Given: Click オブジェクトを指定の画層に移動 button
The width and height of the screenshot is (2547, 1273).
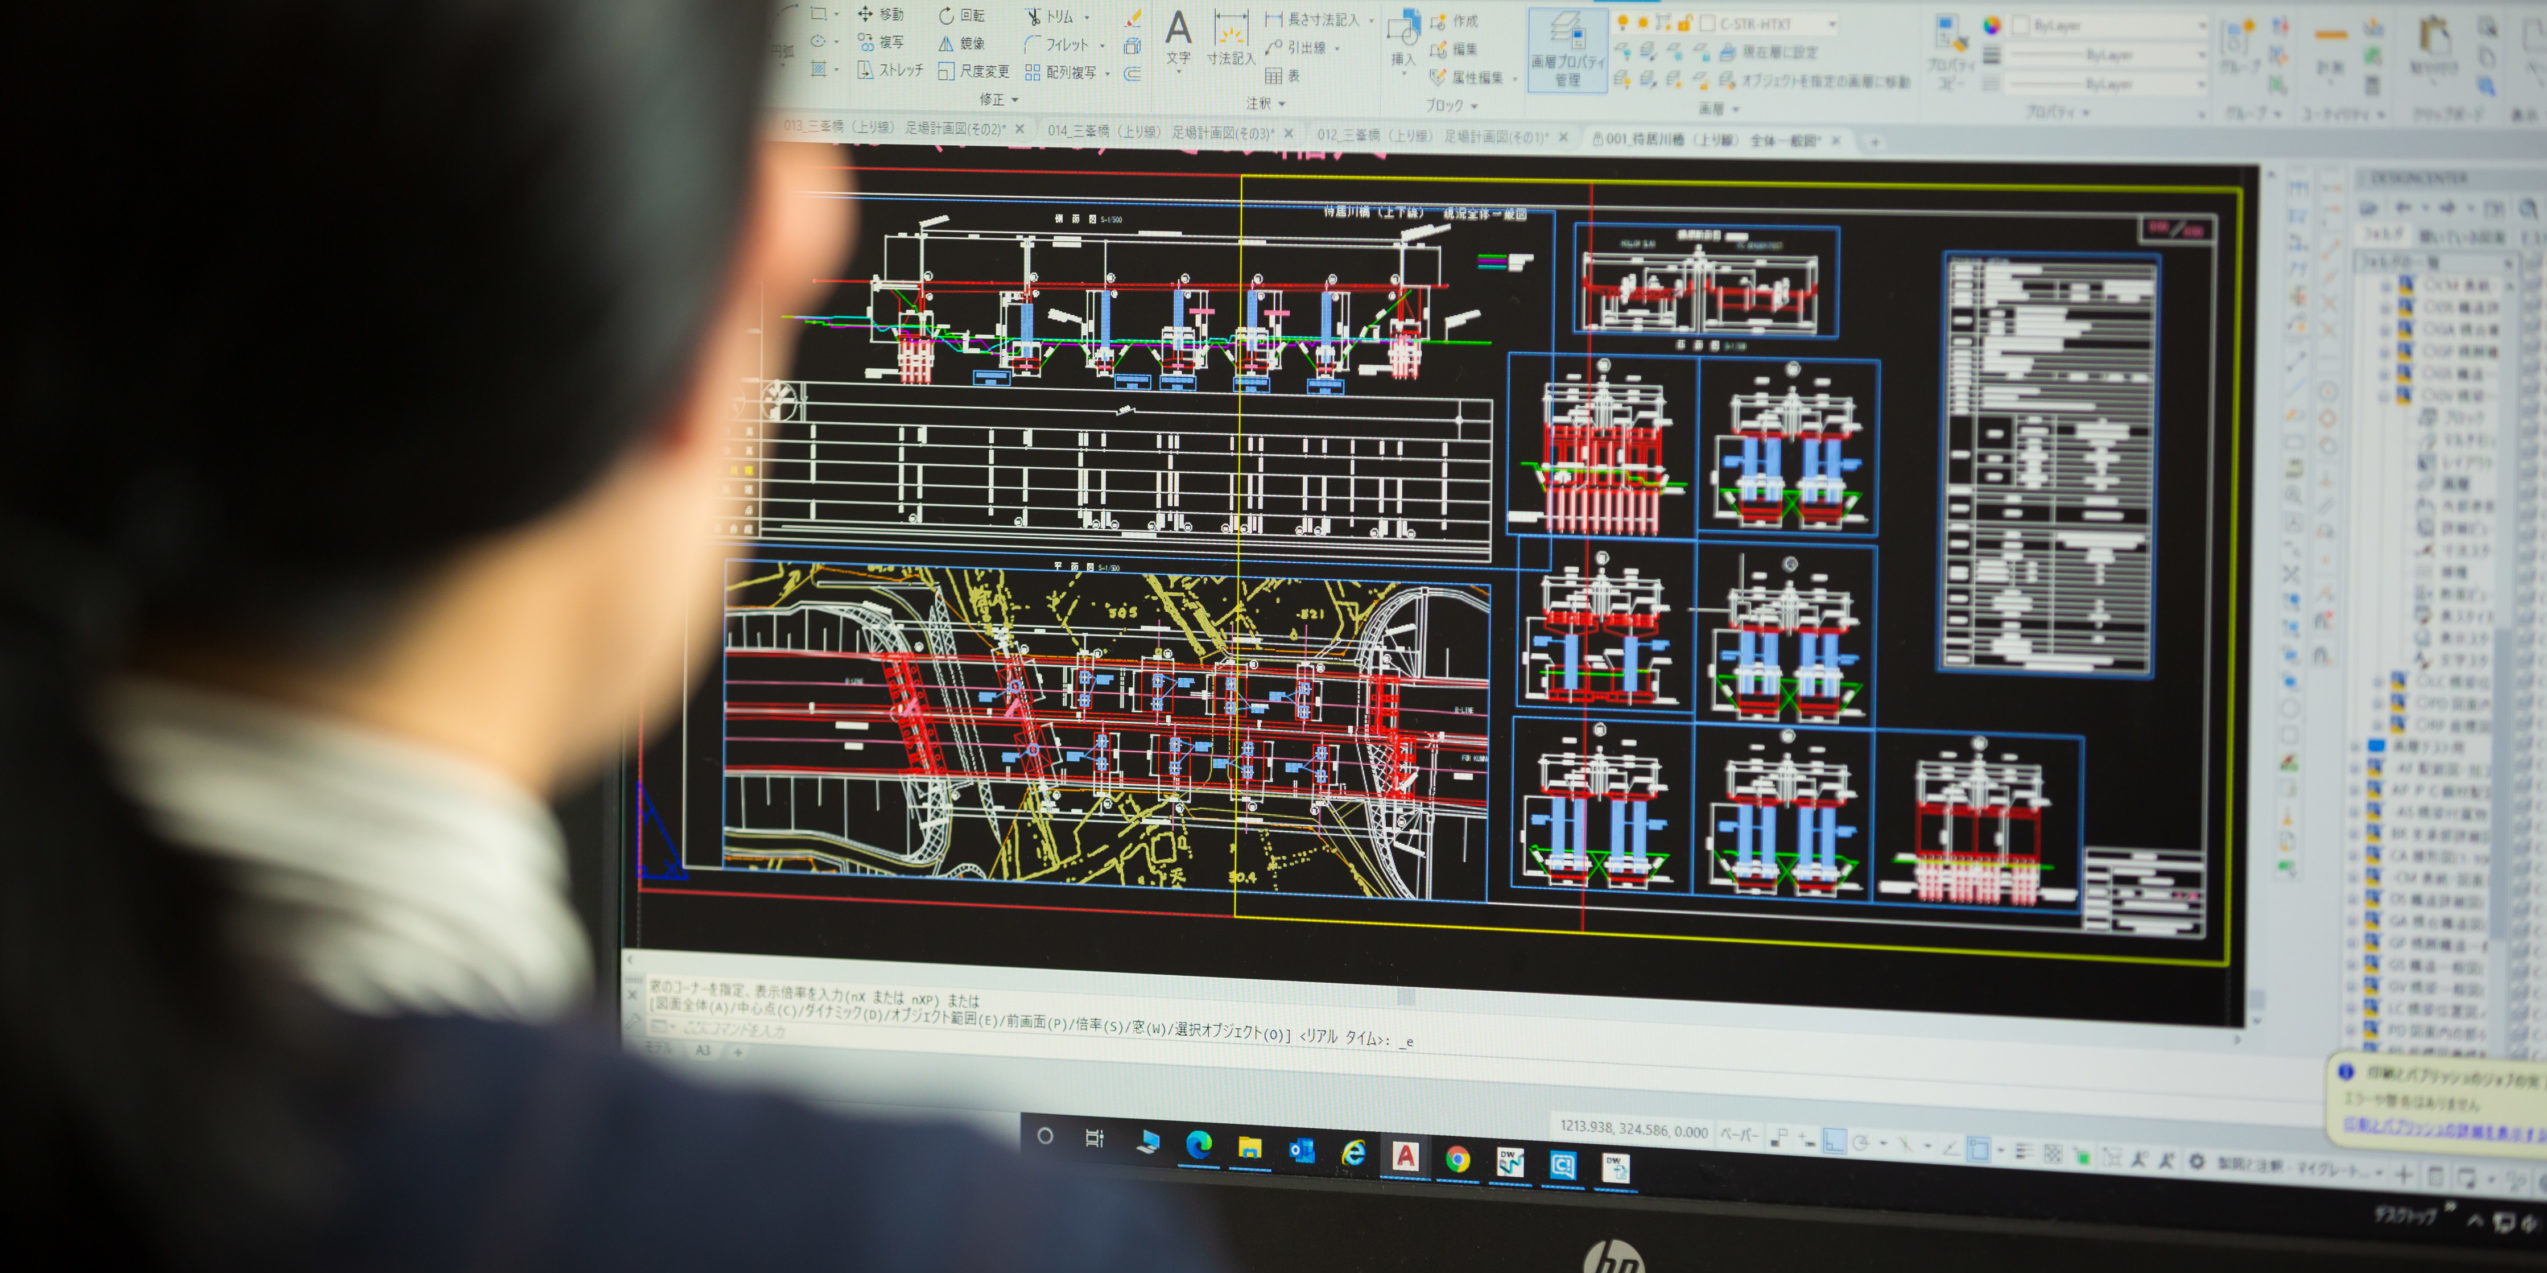Looking at the screenshot, I should (x=1813, y=81).
